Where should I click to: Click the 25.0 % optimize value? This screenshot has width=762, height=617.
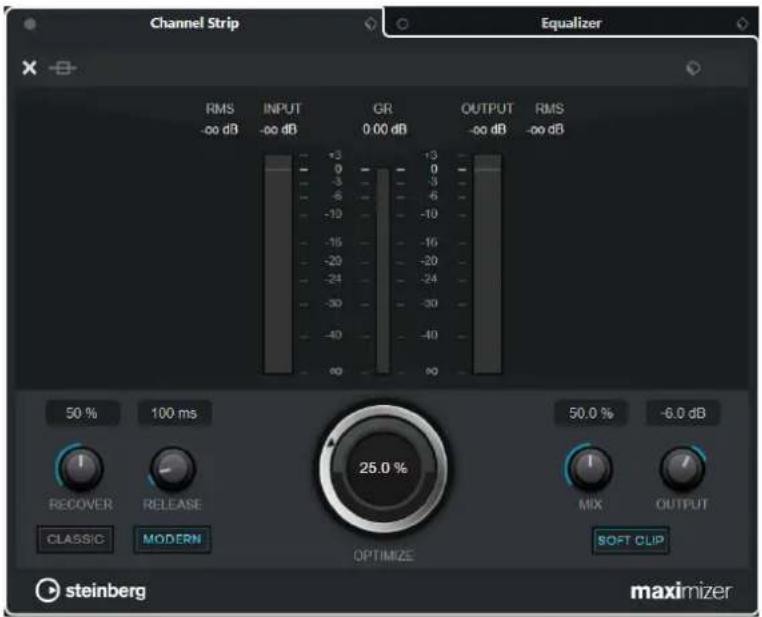pyautogui.click(x=383, y=468)
